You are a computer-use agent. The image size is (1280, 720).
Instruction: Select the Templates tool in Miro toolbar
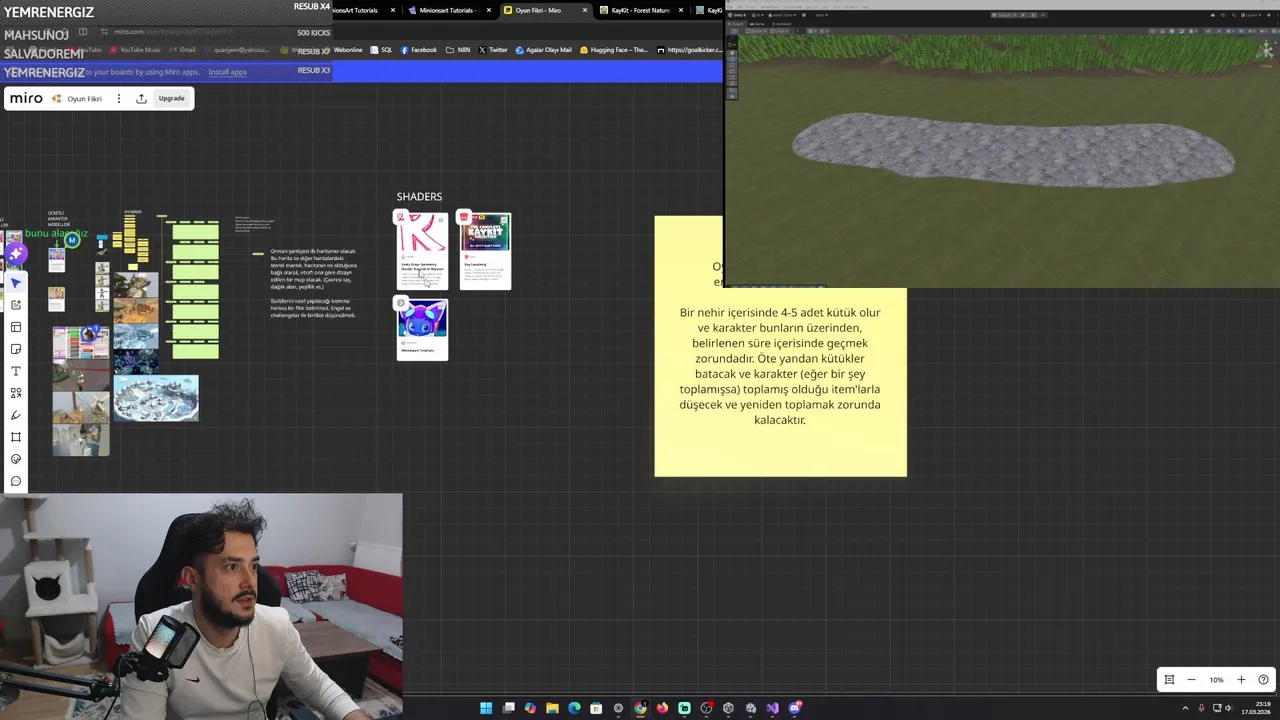16,327
